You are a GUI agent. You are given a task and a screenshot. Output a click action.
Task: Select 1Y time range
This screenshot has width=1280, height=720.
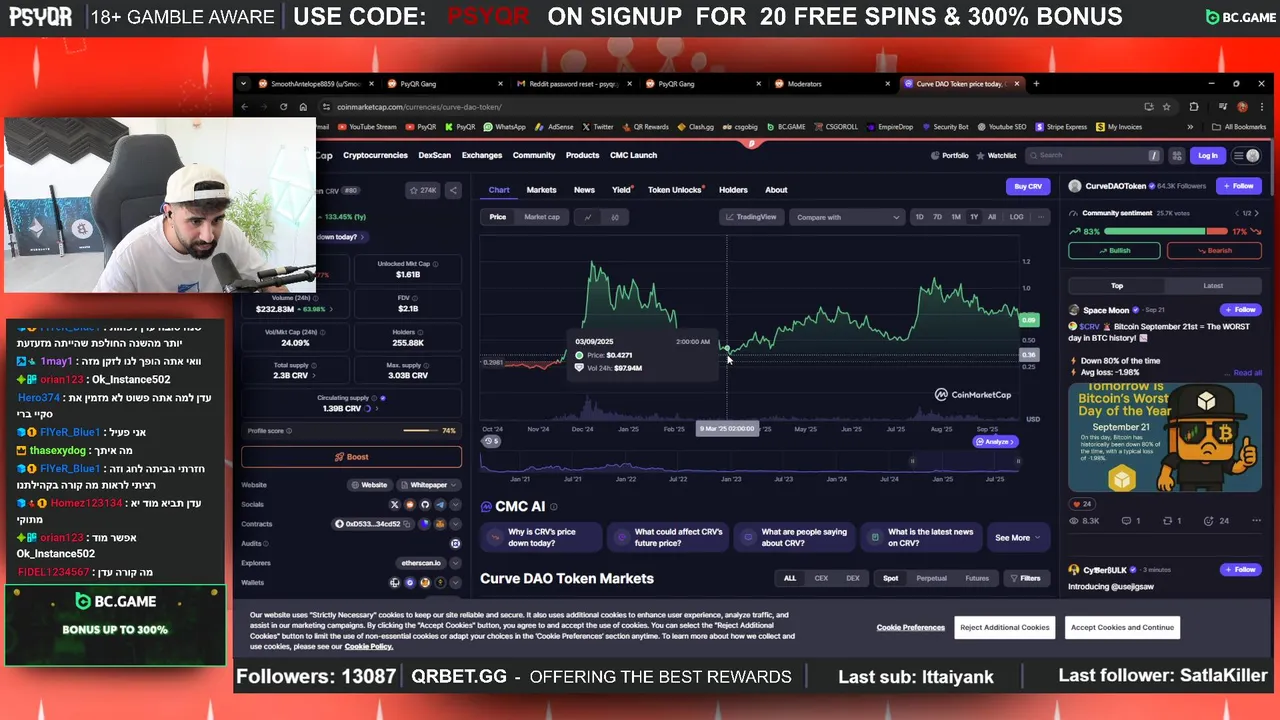pos(974,217)
